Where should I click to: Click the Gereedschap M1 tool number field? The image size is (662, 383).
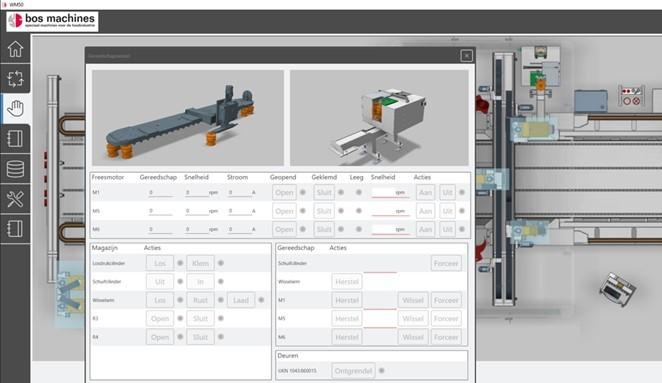coord(380,303)
